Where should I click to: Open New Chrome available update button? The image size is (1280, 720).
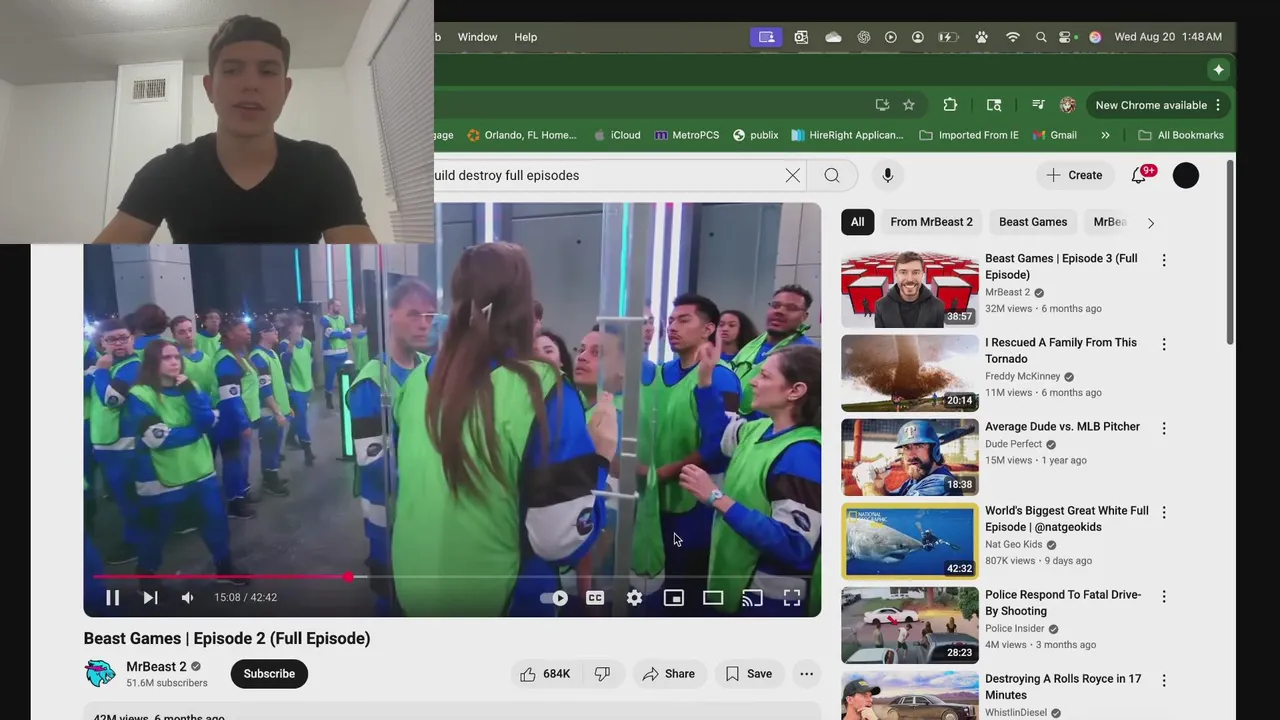[x=1158, y=105]
